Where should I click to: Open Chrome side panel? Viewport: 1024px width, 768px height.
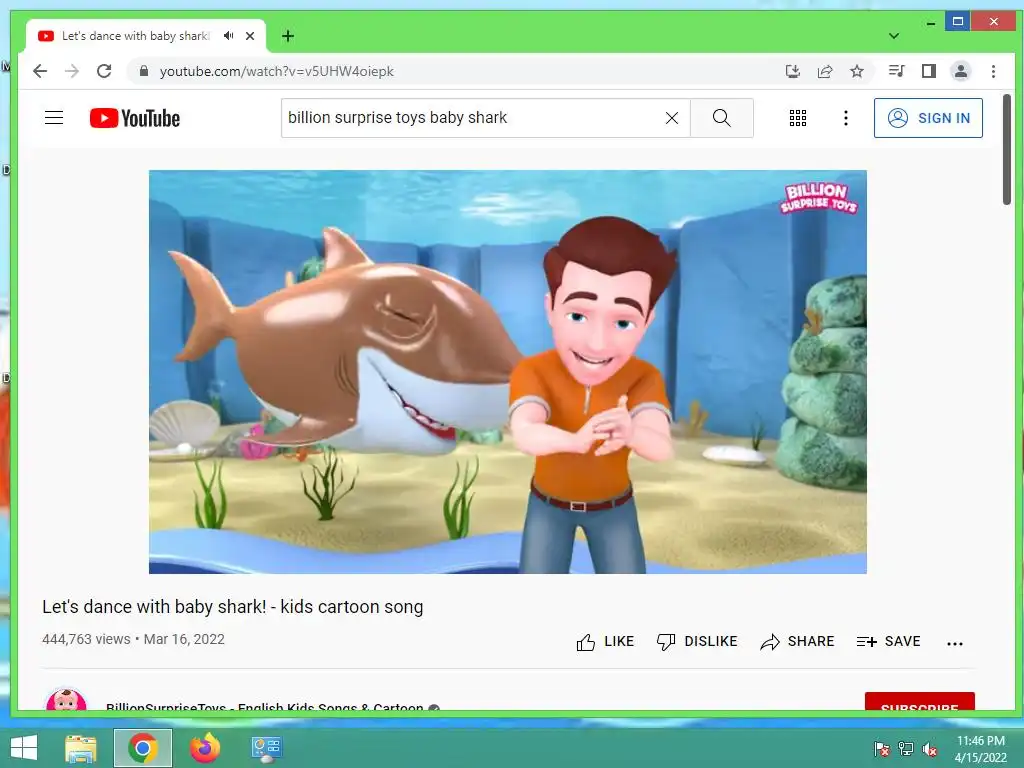pos(929,71)
